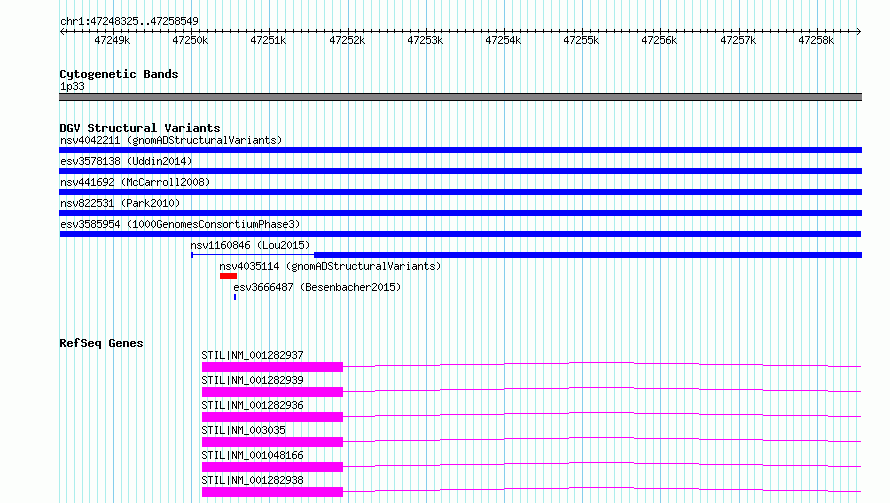The height and width of the screenshot is (503, 890).
Task: Select the 1p33 band label
Action: (72, 86)
